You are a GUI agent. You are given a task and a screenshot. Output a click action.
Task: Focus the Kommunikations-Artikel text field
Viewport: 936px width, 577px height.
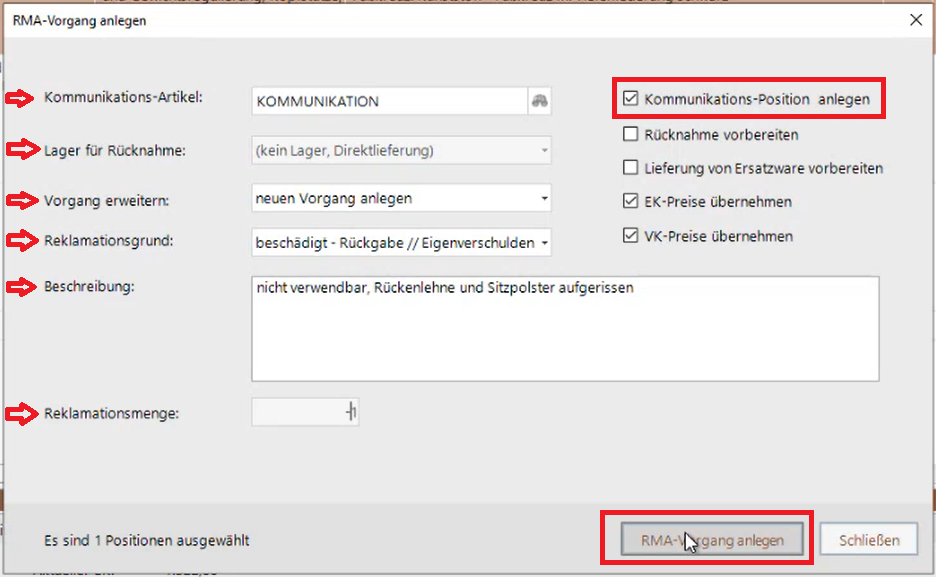coord(389,101)
